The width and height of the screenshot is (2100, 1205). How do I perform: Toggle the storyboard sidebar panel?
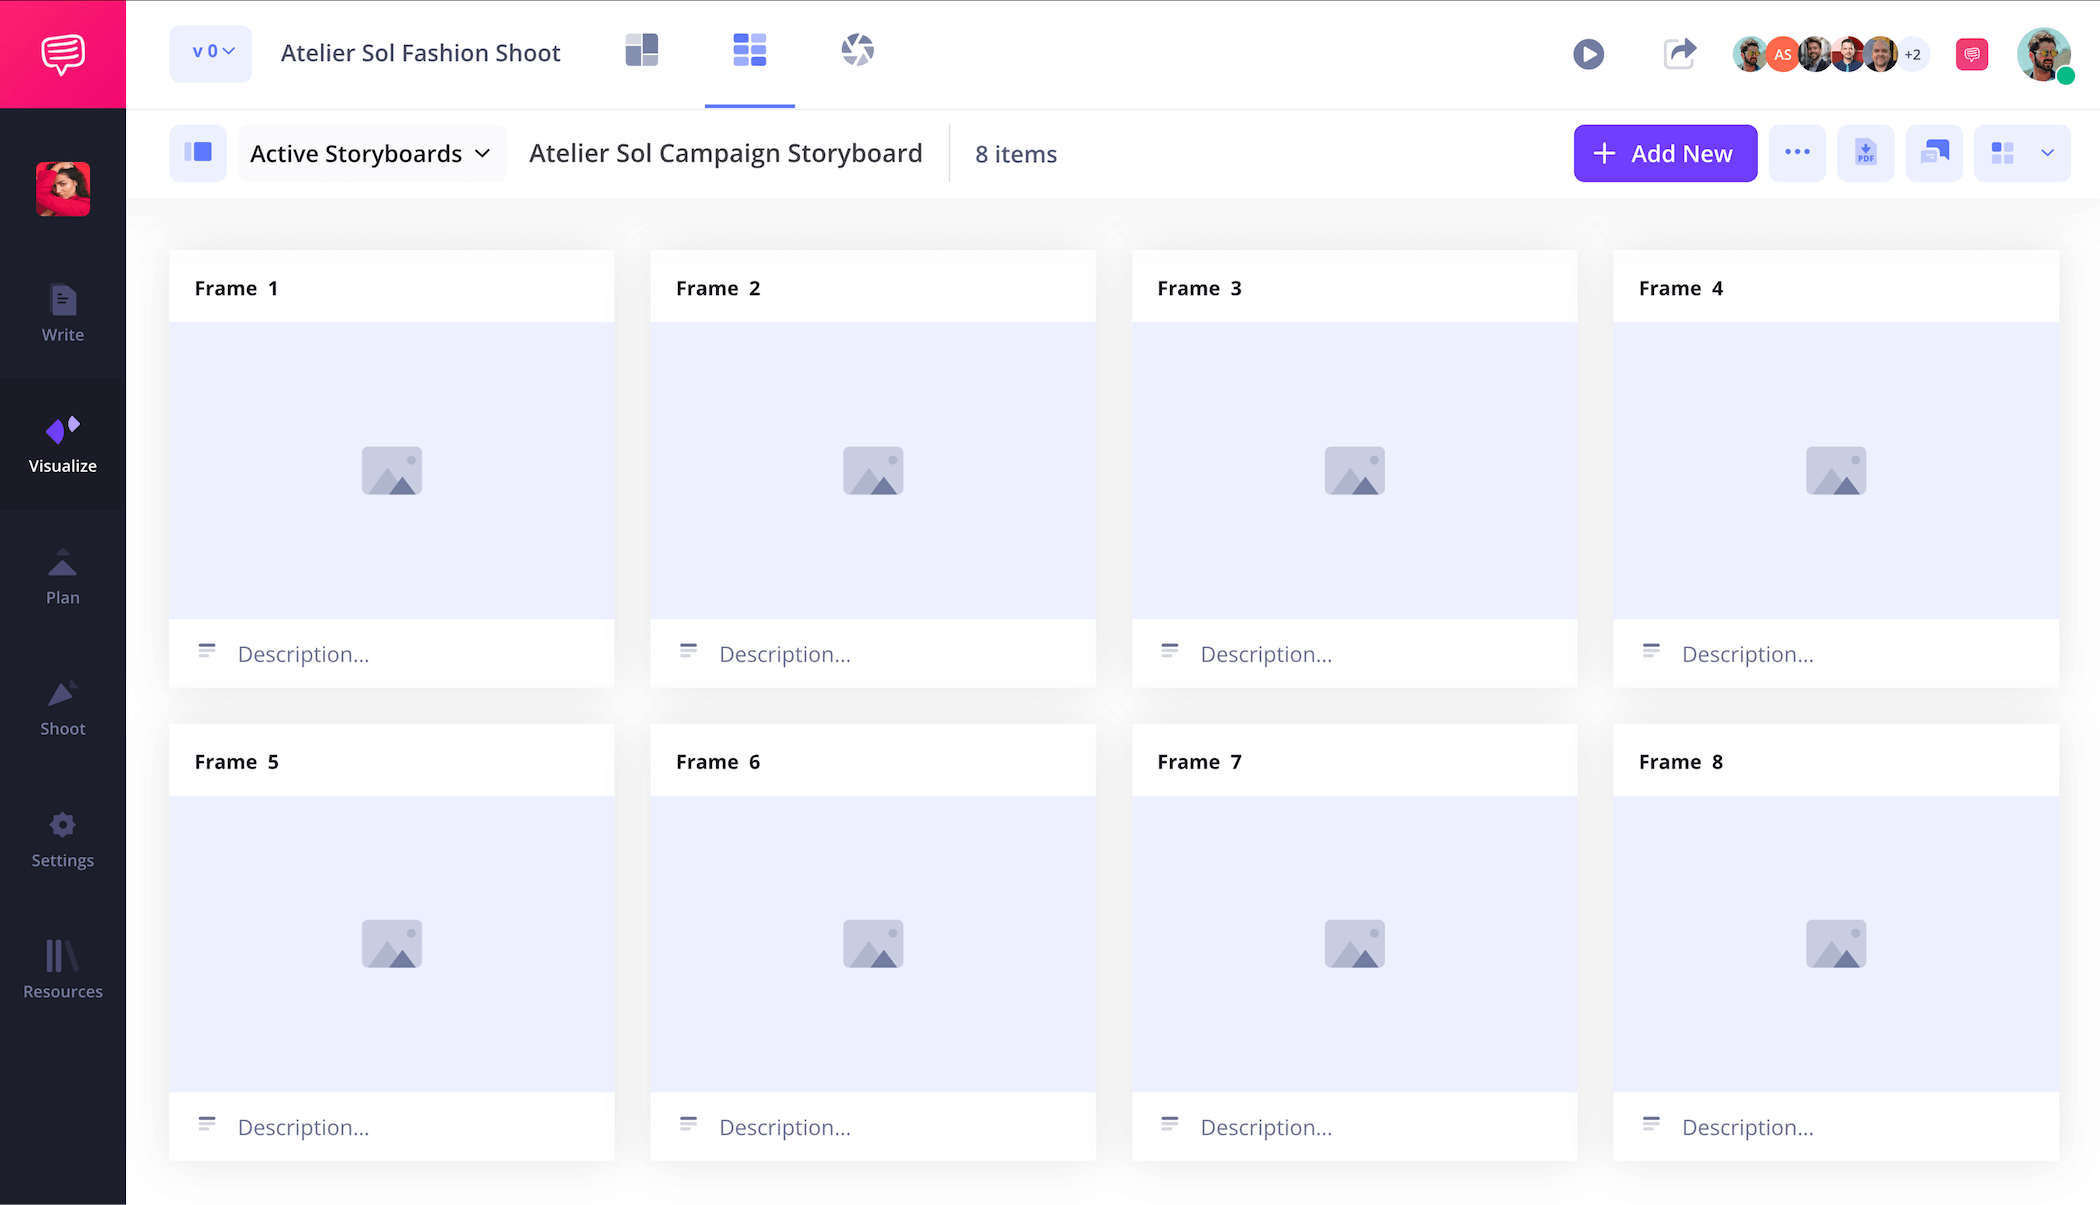[198, 153]
